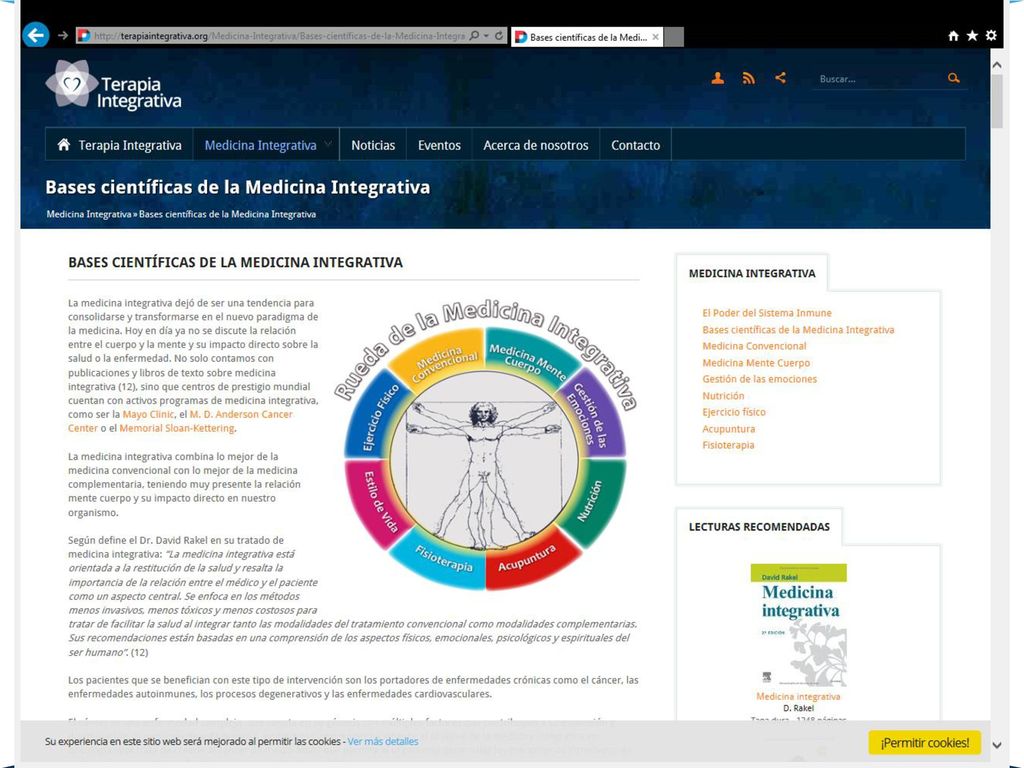Open Medicina Convencional sidebar link
This screenshot has width=1024, height=768.
pyautogui.click(x=754, y=346)
